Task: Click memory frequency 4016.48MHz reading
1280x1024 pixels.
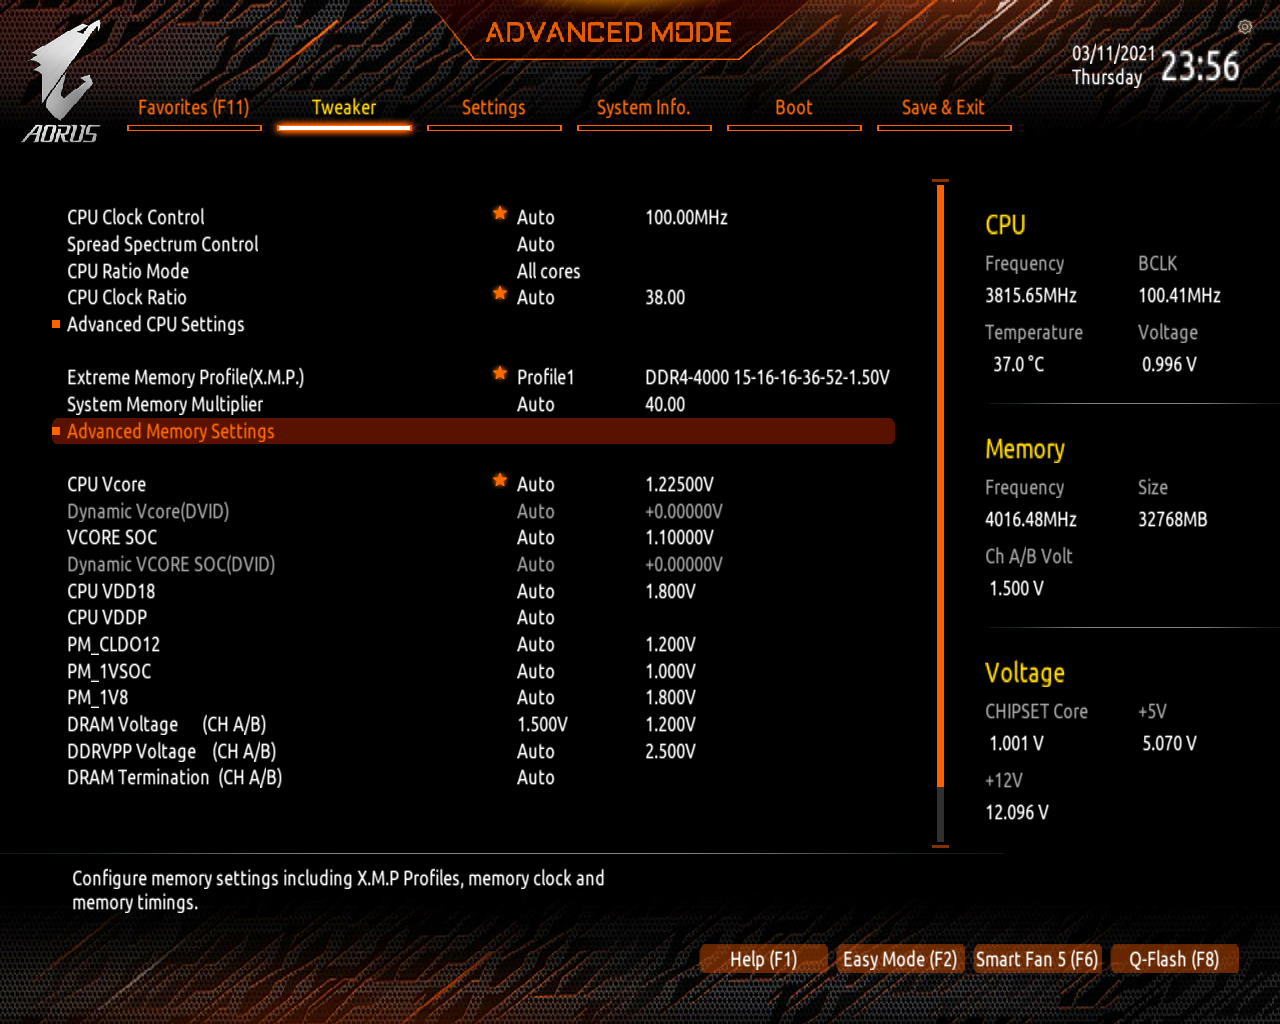Action: point(1031,519)
